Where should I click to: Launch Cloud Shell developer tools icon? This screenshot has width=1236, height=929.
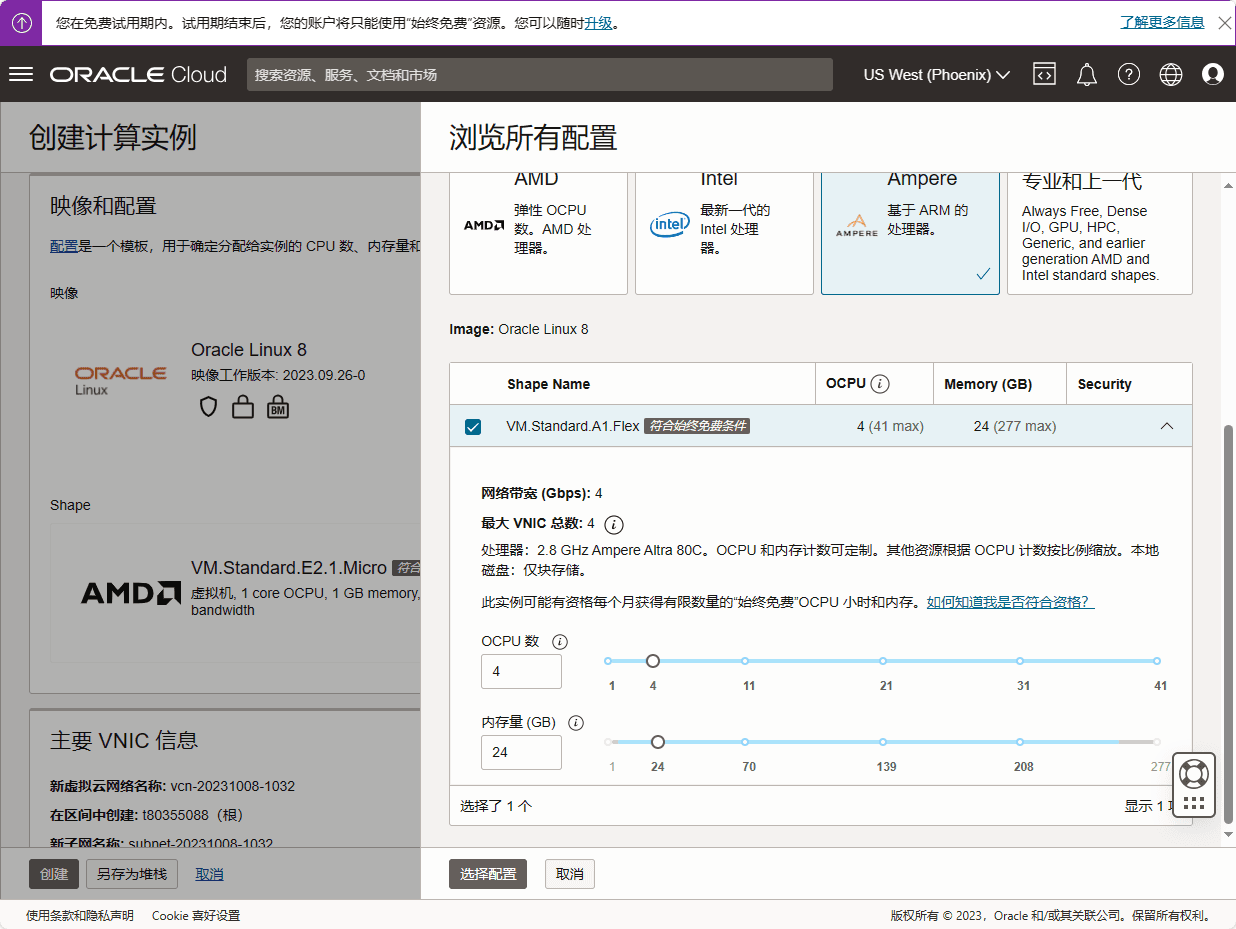pos(1044,75)
